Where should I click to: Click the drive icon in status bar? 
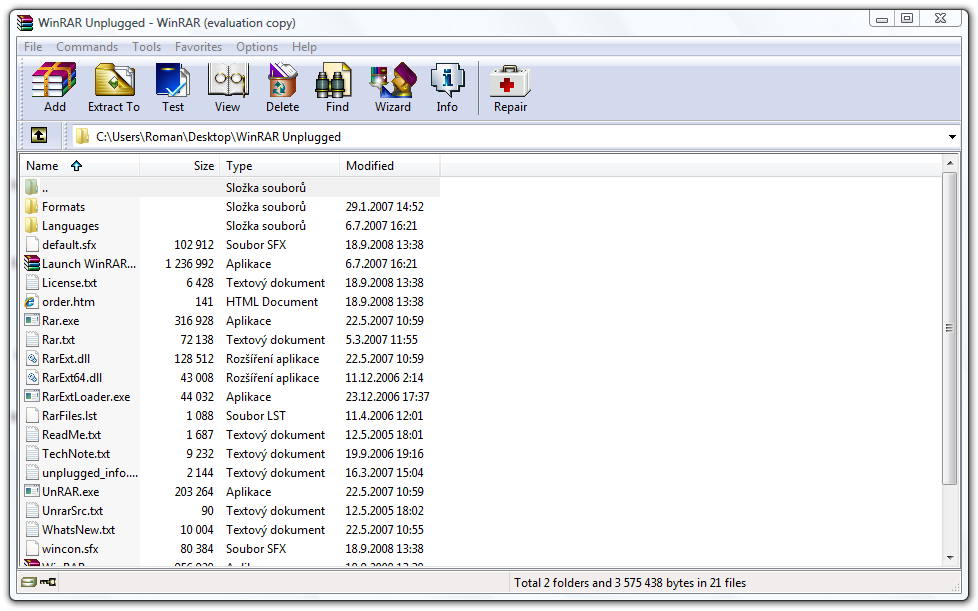coord(29,582)
